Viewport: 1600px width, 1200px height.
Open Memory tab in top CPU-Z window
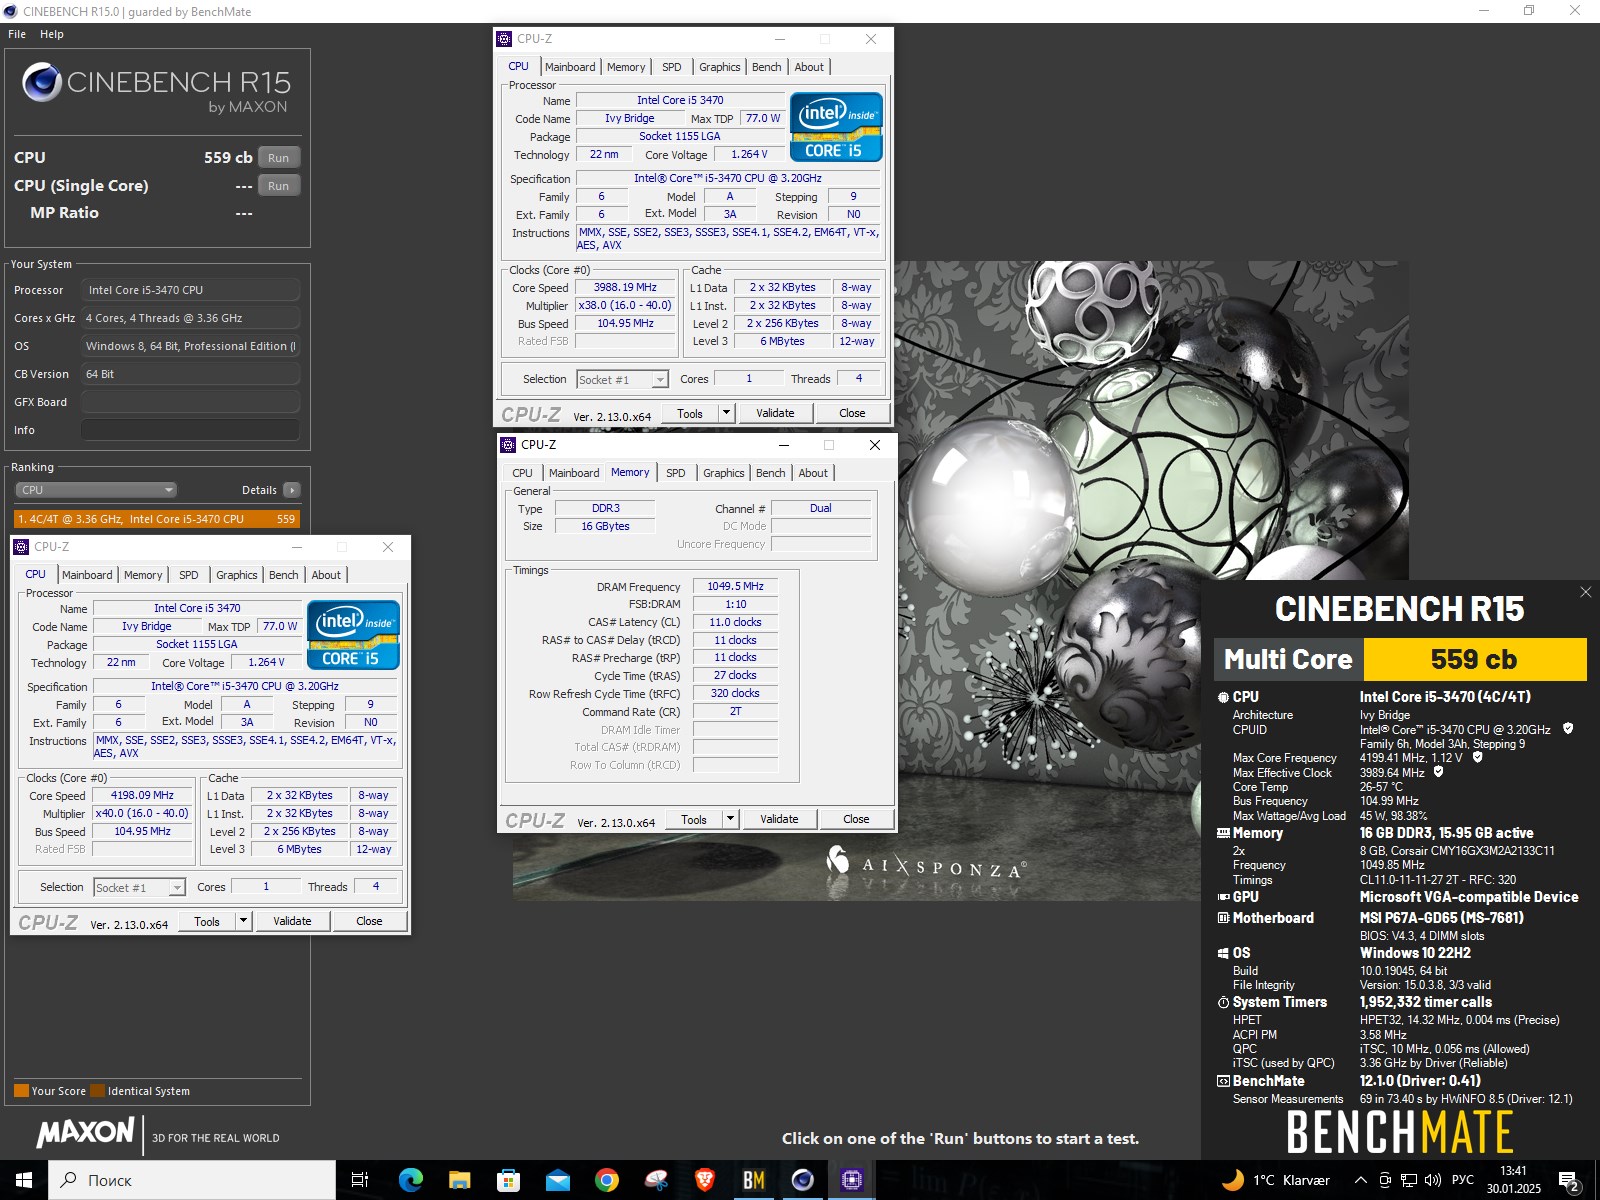pos(626,67)
